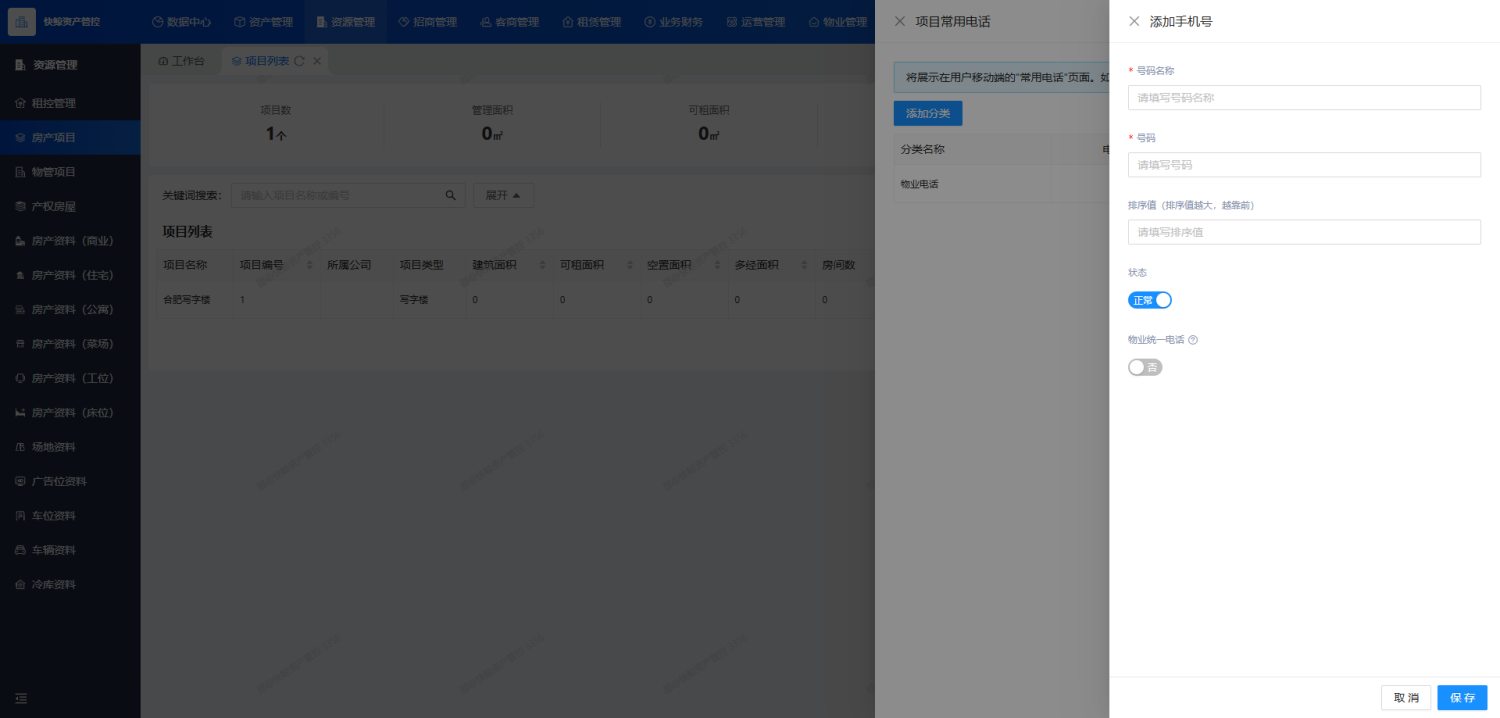Click the 分类名称 column header

[922, 149]
